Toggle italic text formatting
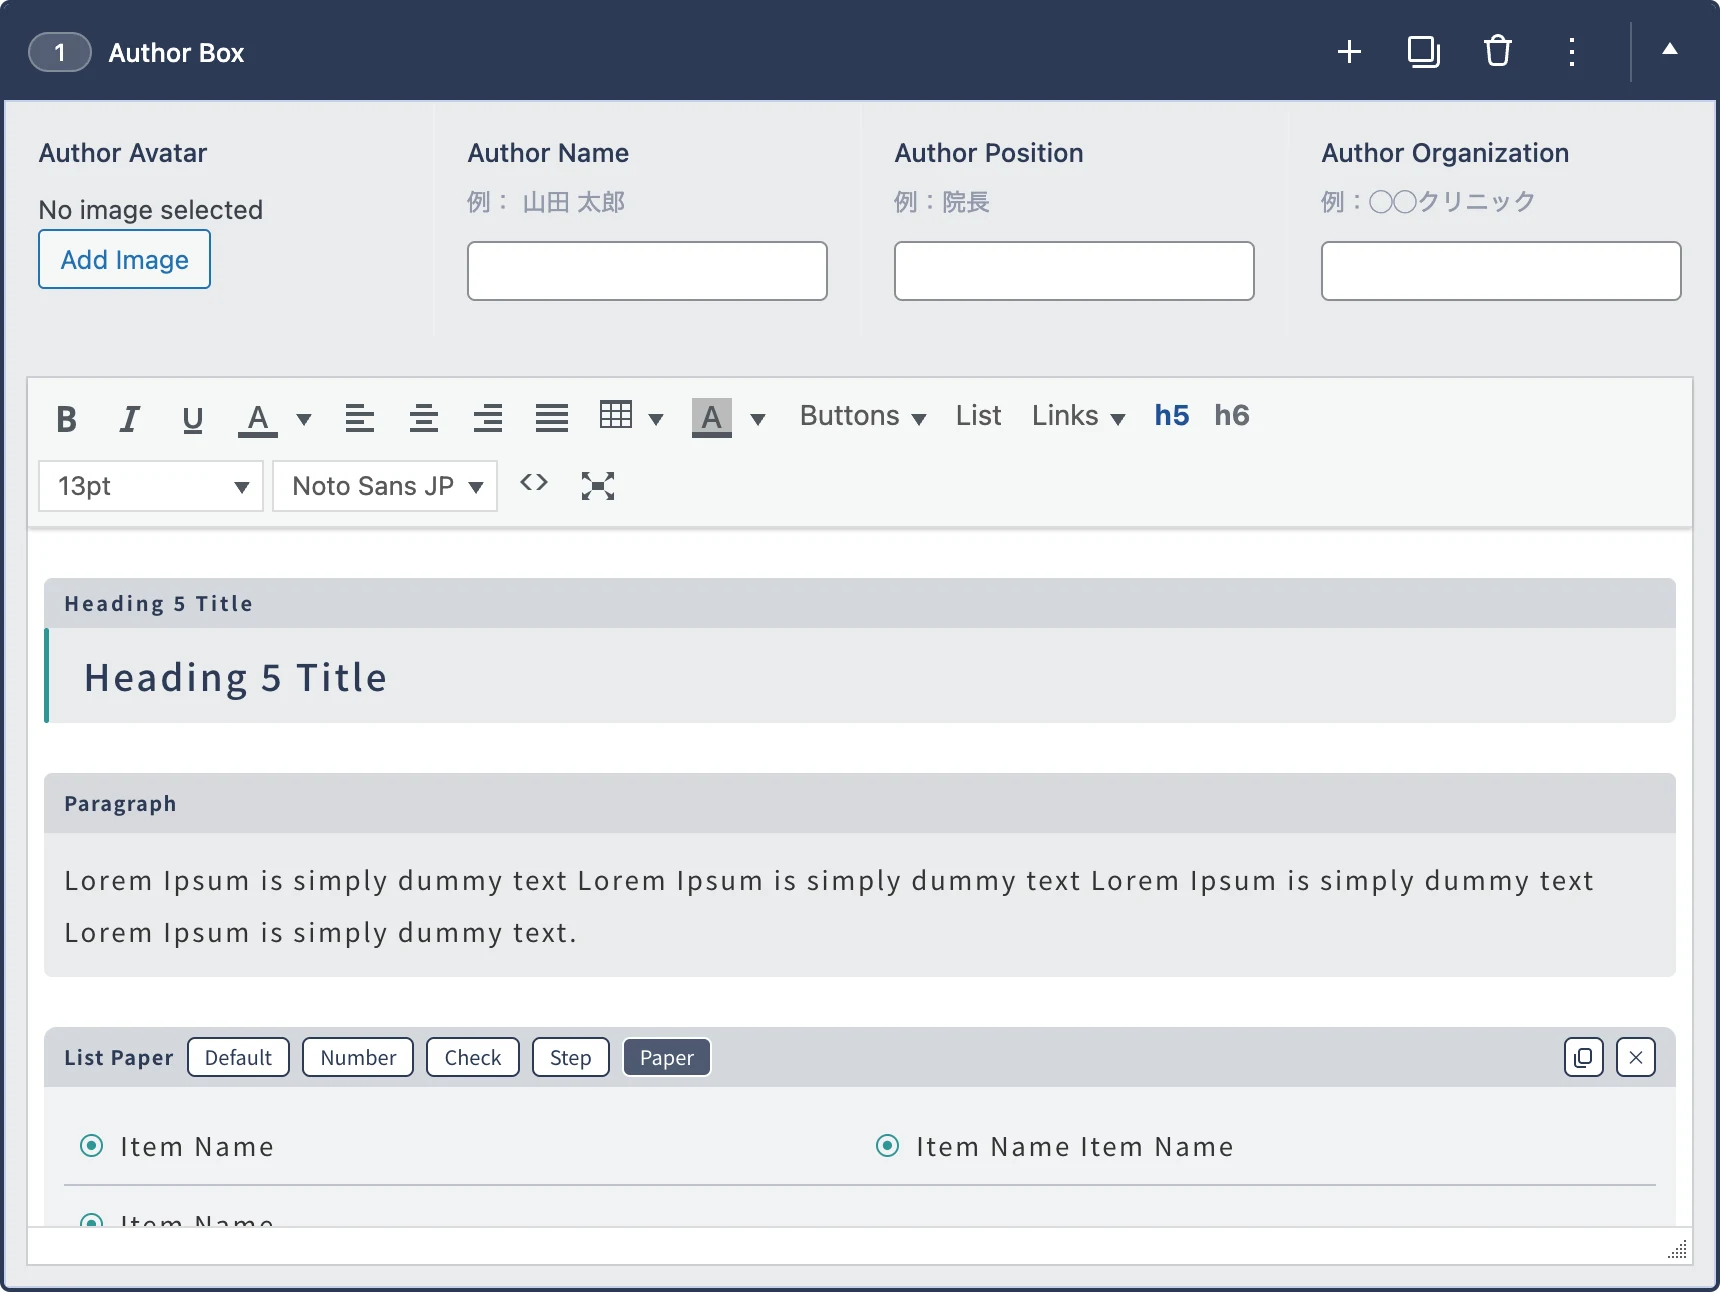1720x1292 pixels. (x=129, y=419)
